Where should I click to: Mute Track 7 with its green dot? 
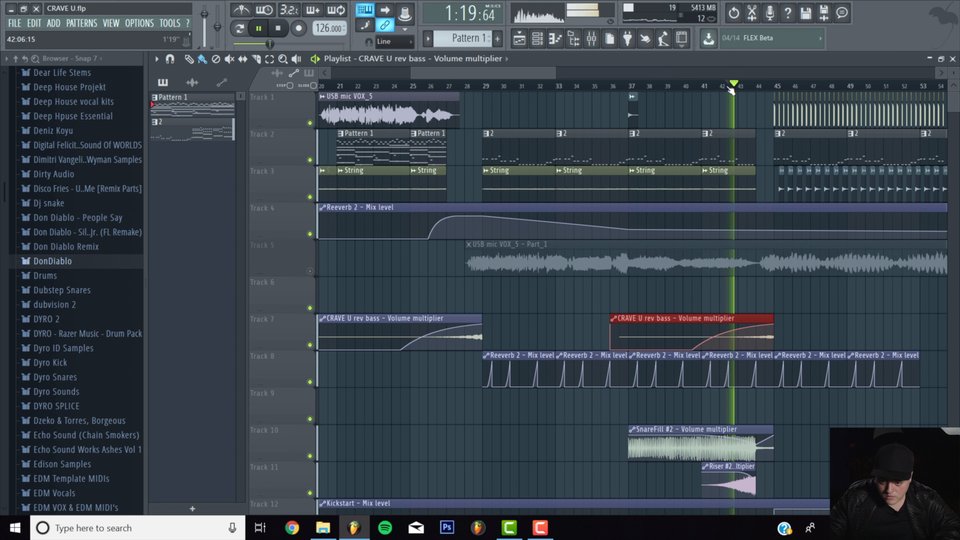pos(310,345)
